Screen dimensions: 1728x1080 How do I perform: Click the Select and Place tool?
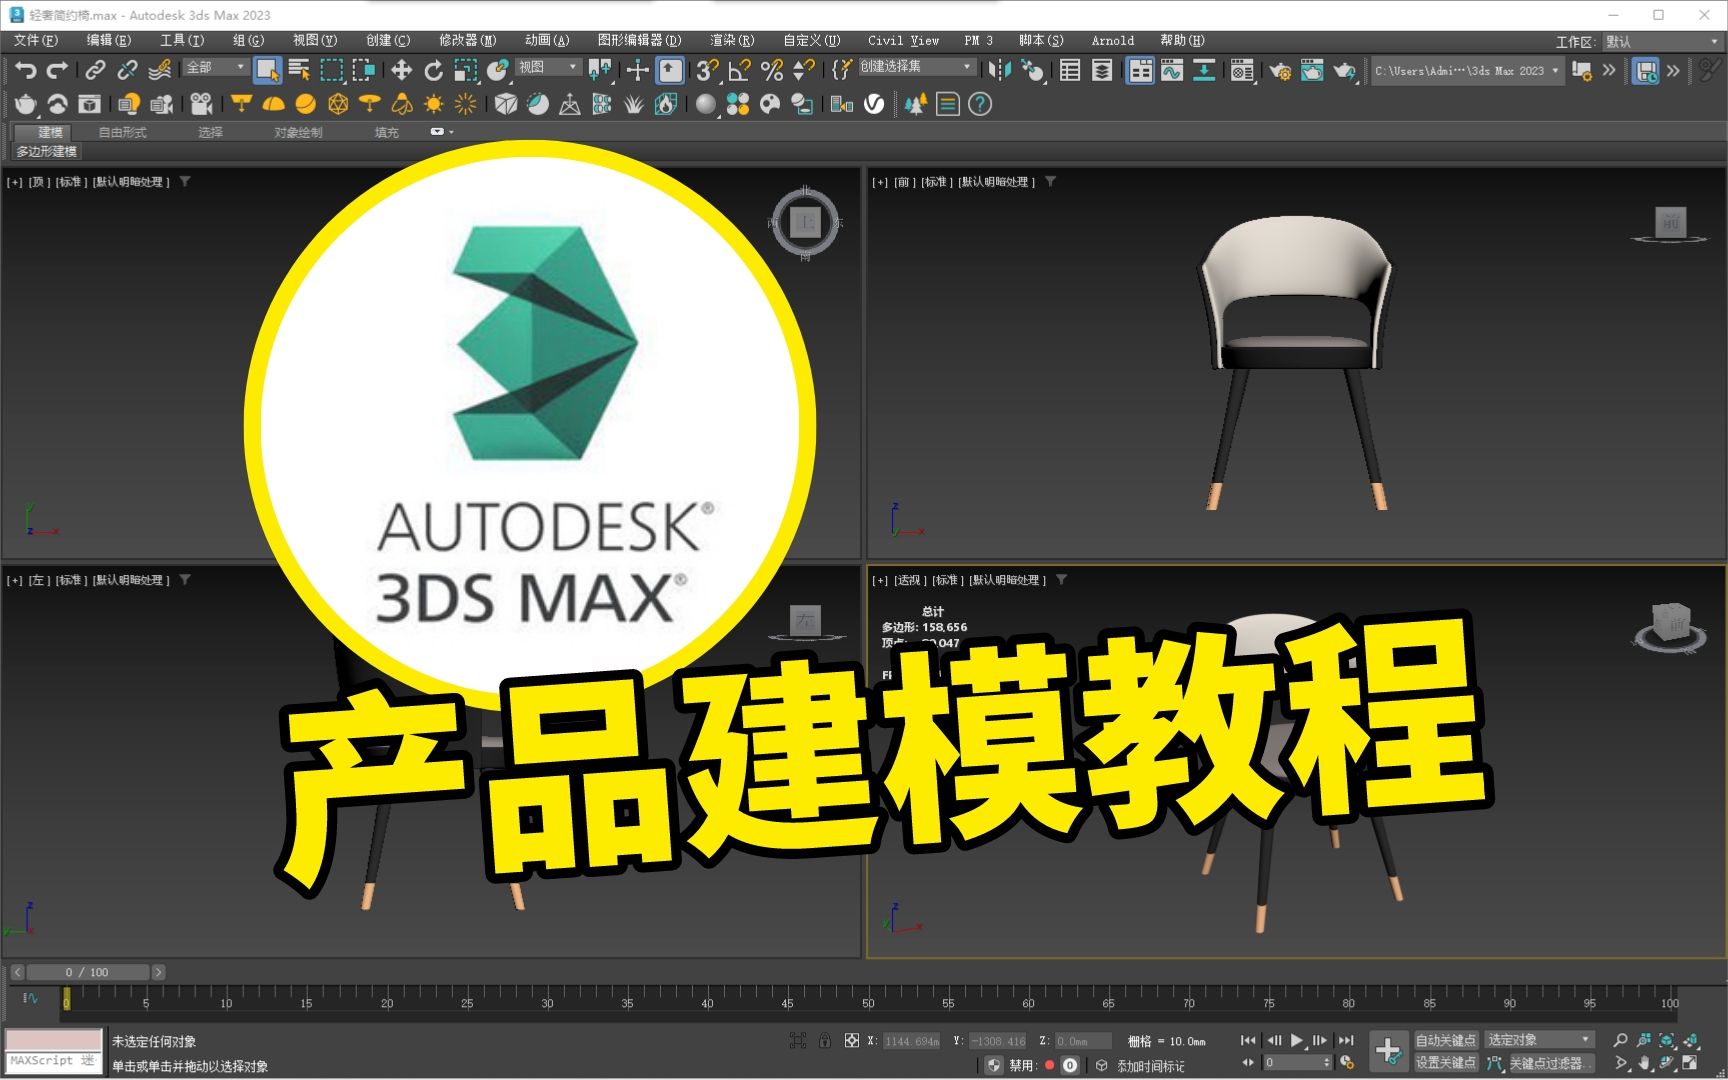[497, 70]
